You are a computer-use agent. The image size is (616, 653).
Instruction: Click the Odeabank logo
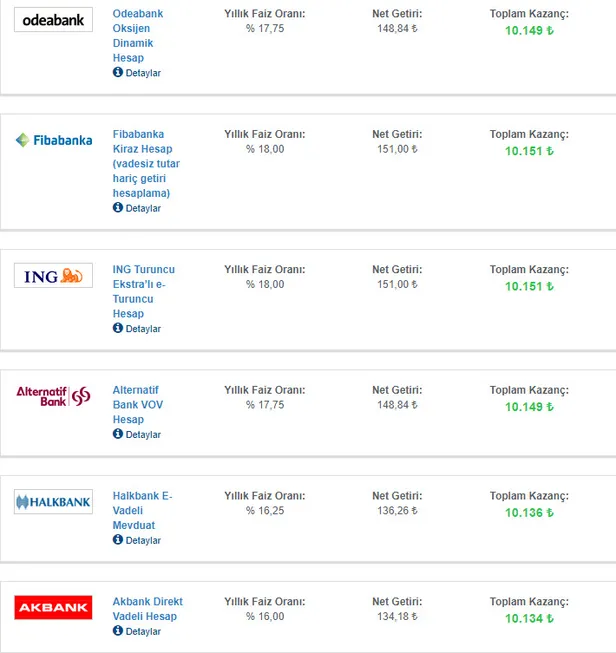coord(53,19)
